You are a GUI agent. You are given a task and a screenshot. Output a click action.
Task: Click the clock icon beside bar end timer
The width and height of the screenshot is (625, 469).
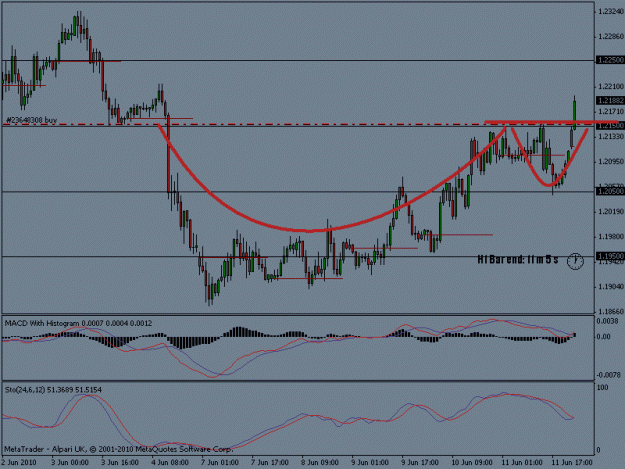(x=575, y=261)
